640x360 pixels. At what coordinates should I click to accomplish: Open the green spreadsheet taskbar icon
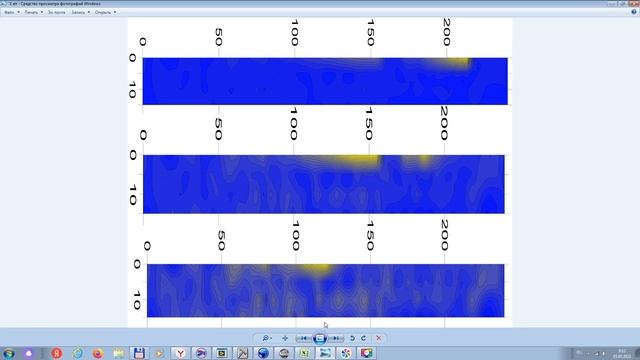click(304, 353)
